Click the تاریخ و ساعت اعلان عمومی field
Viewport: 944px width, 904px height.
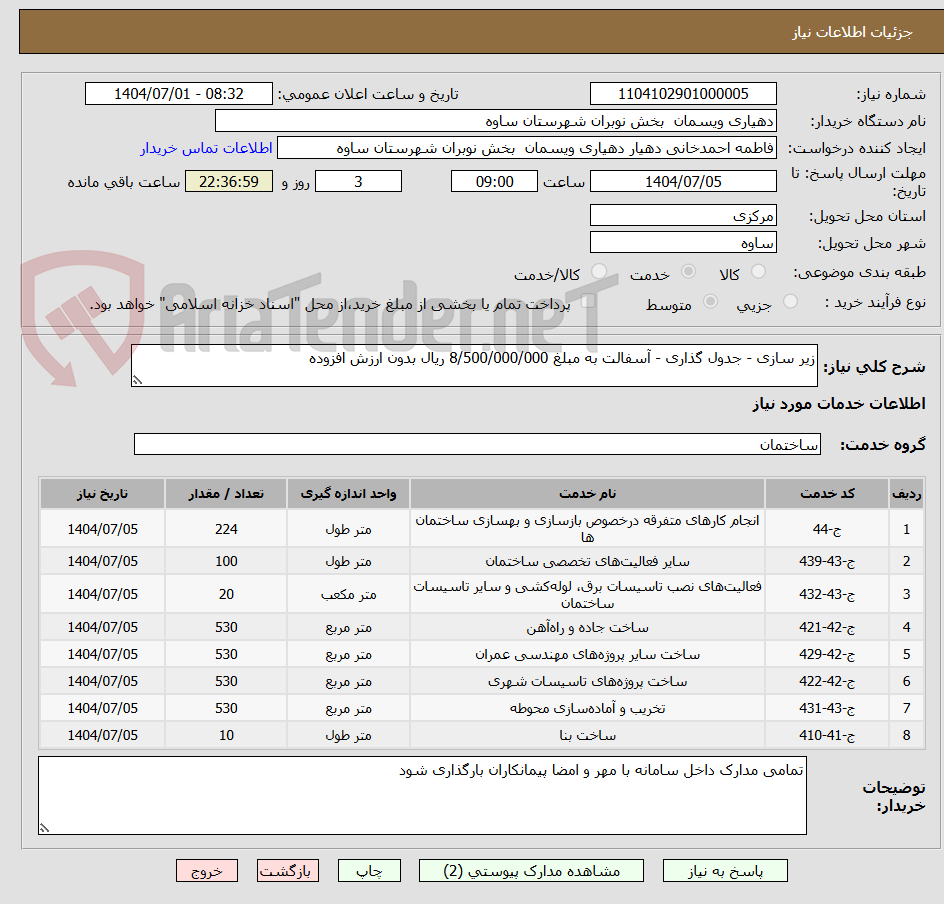pyautogui.click(x=180, y=93)
